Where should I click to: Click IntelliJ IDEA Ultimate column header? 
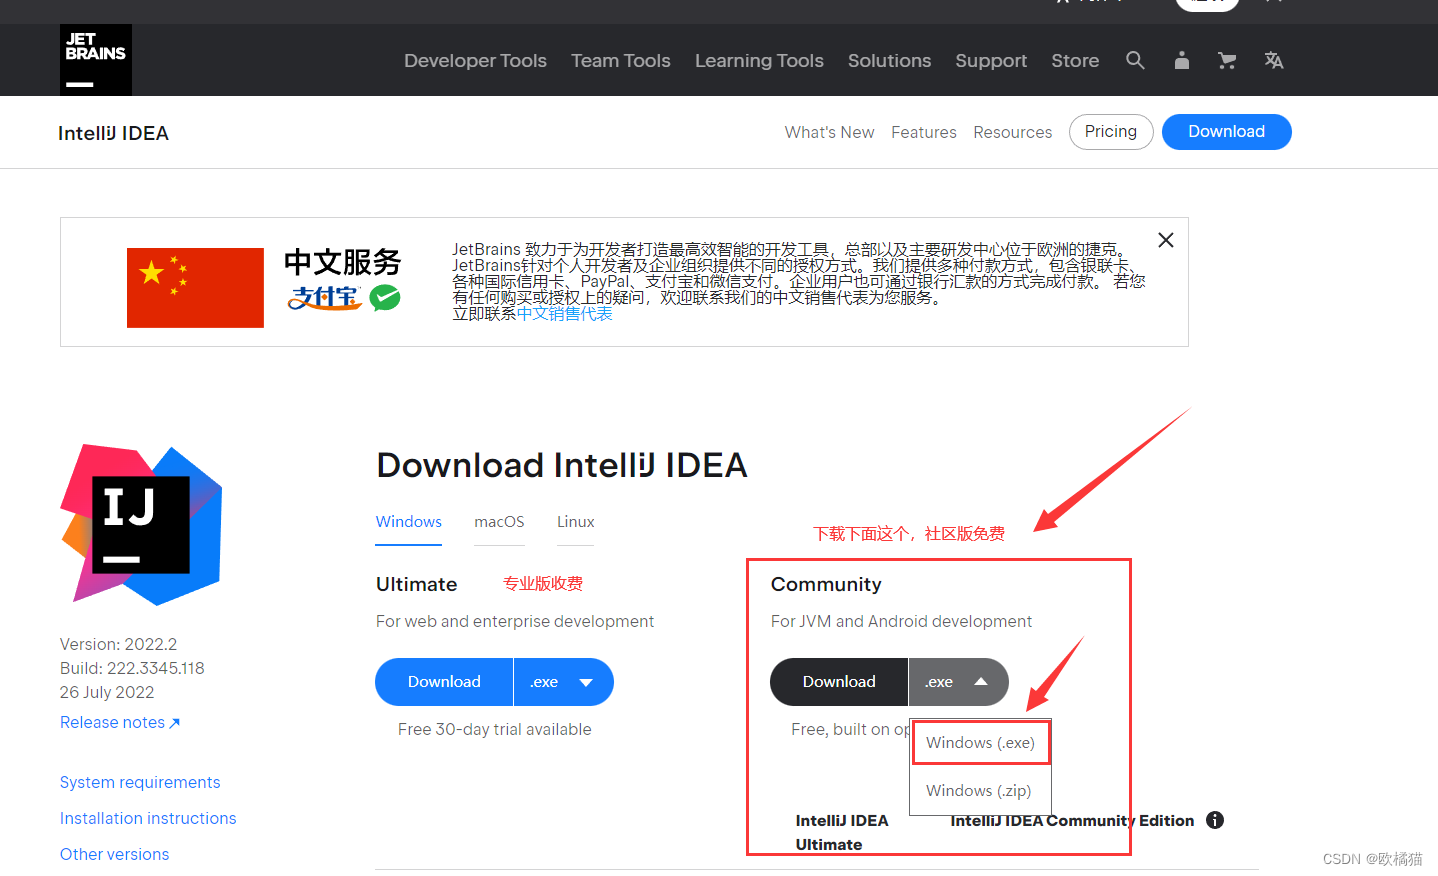coord(842,832)
